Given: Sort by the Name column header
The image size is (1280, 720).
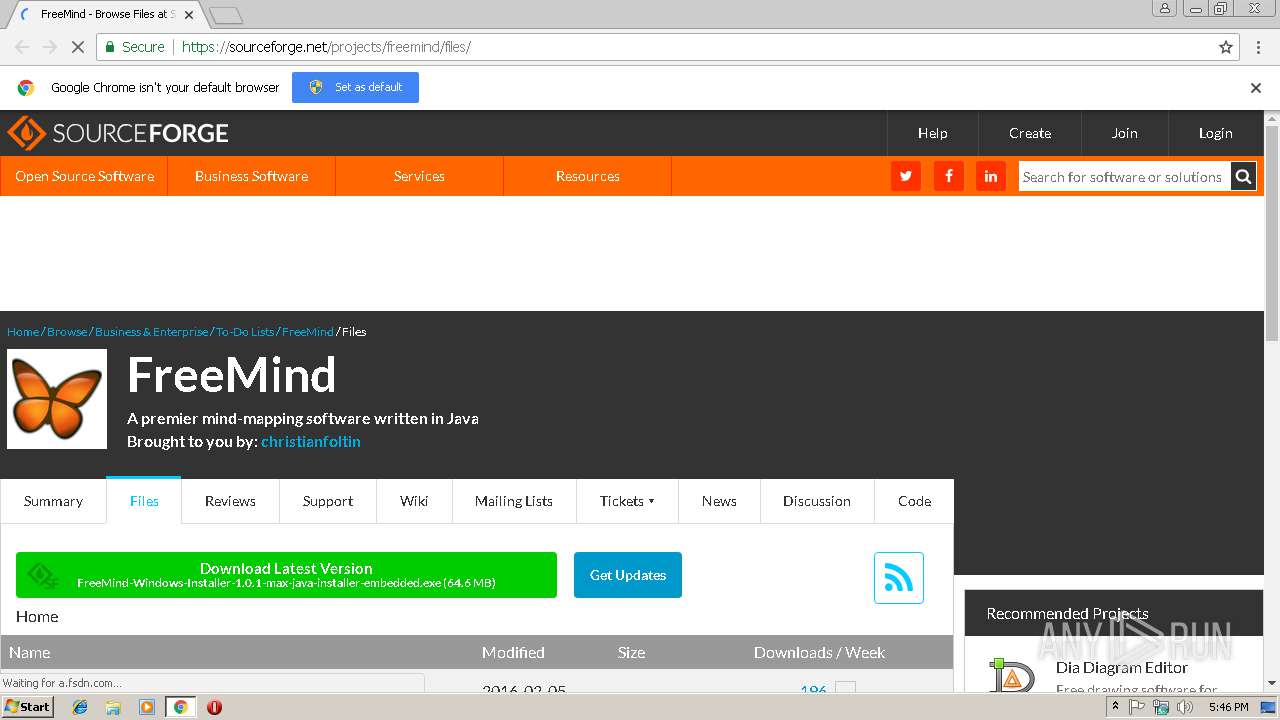Looking at the screenshot, I should [x=30, y=652].
